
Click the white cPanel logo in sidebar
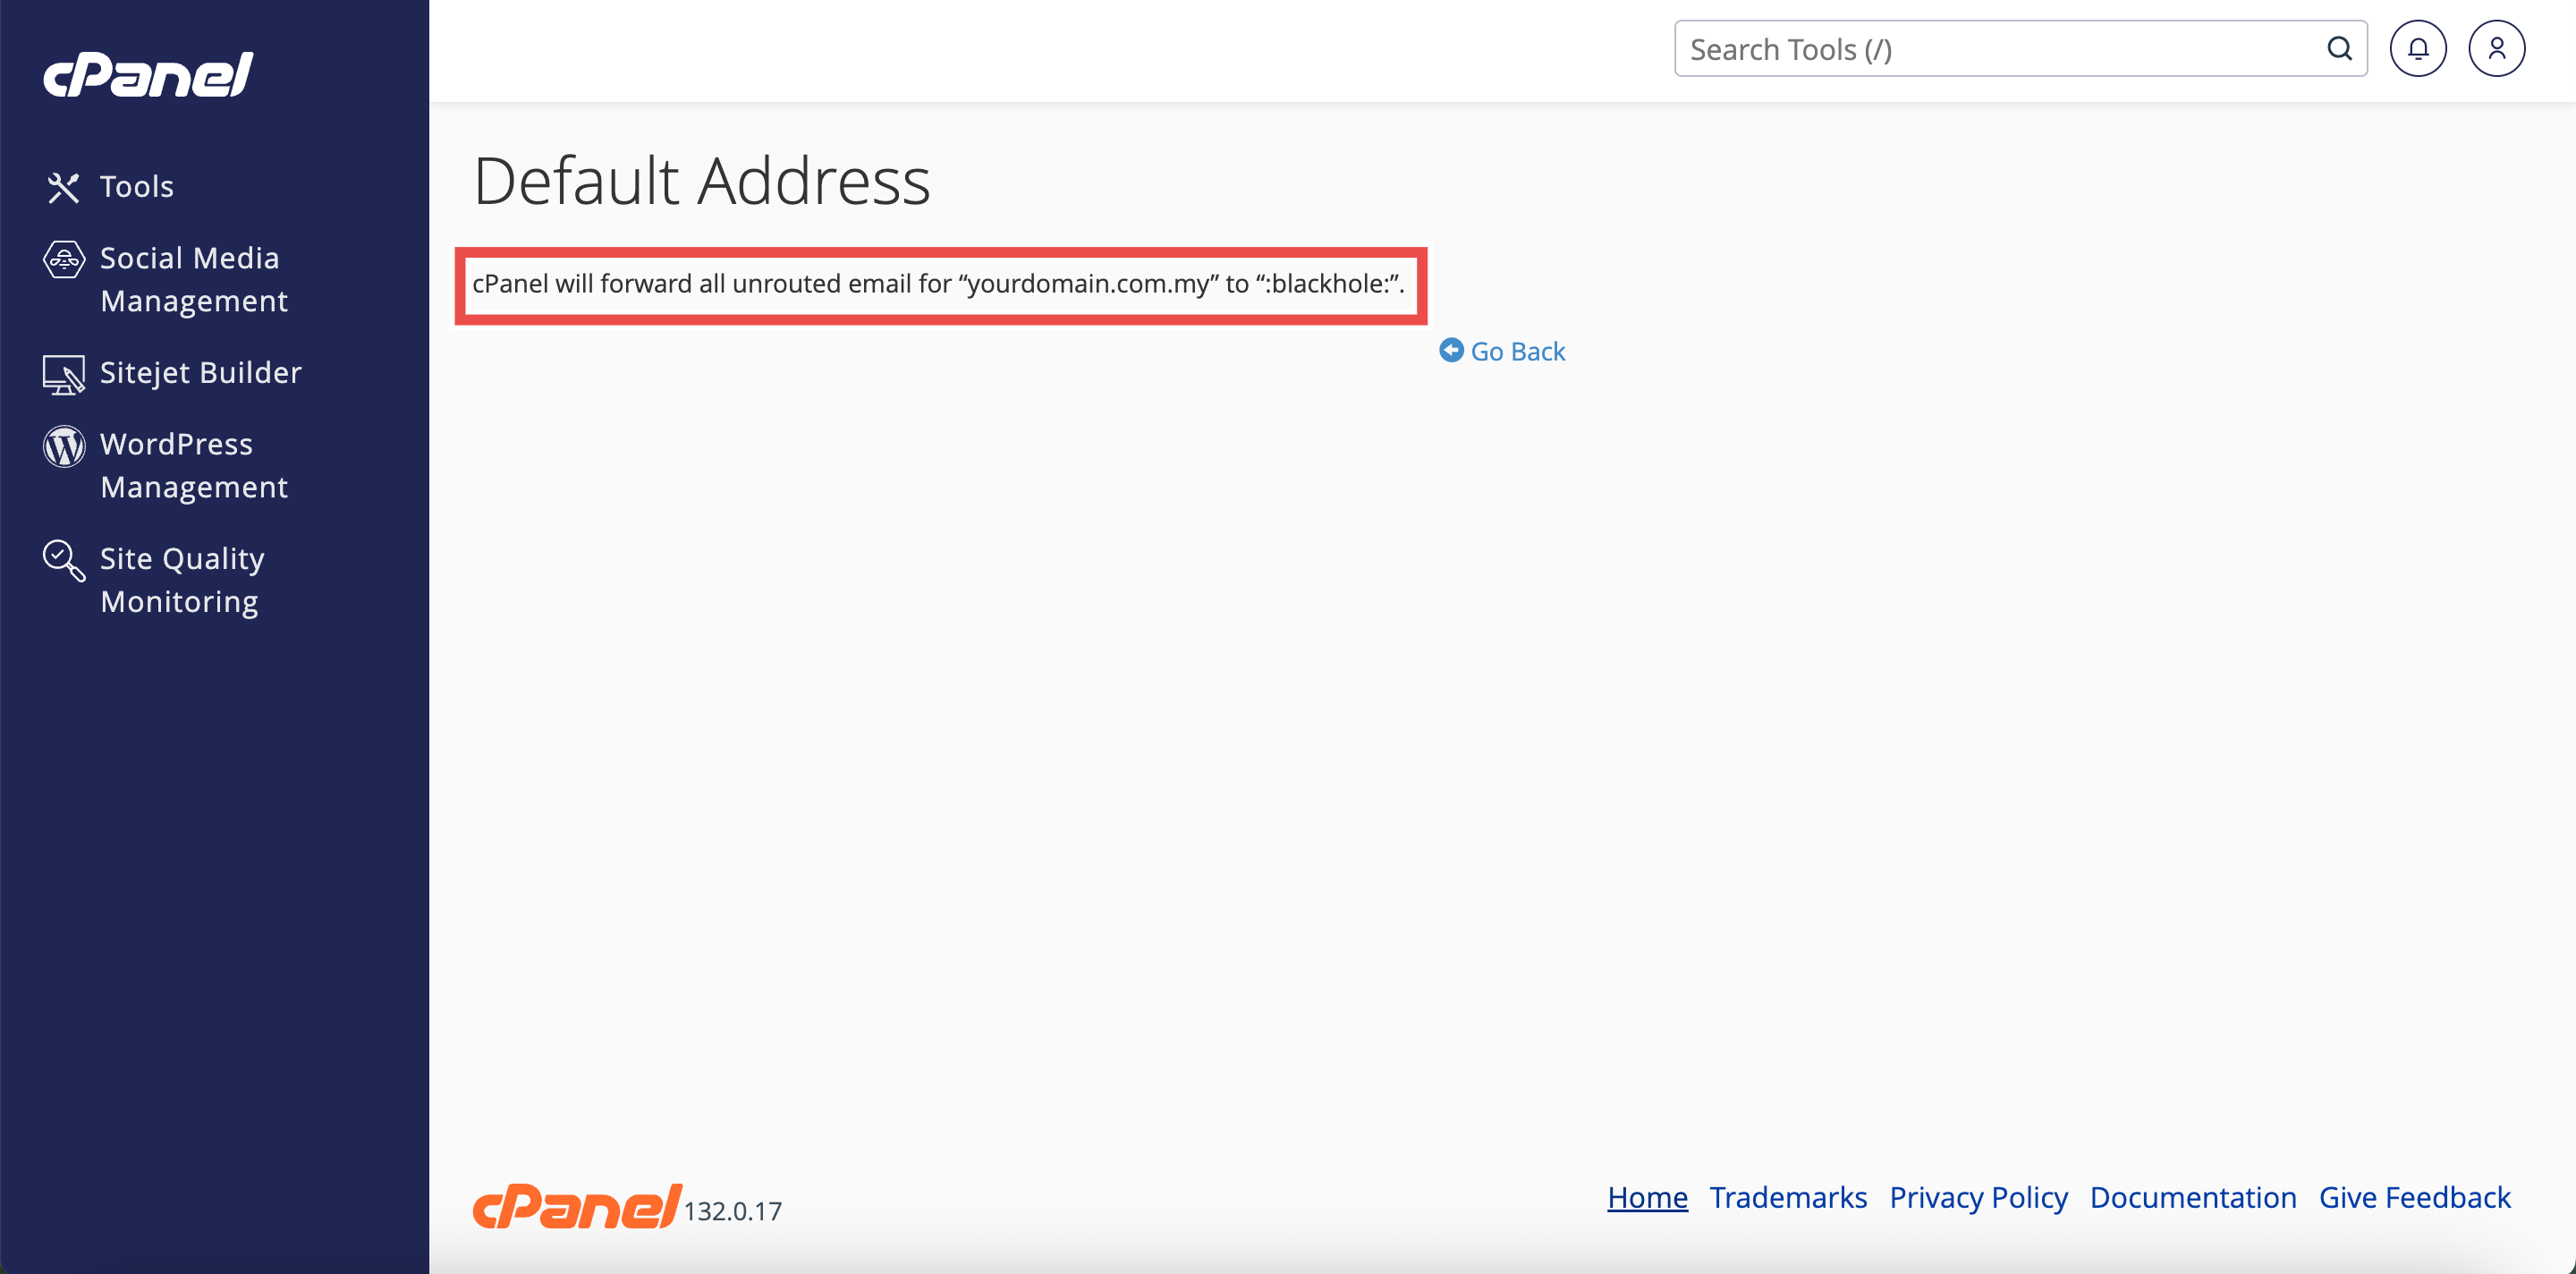click(148, 75)
